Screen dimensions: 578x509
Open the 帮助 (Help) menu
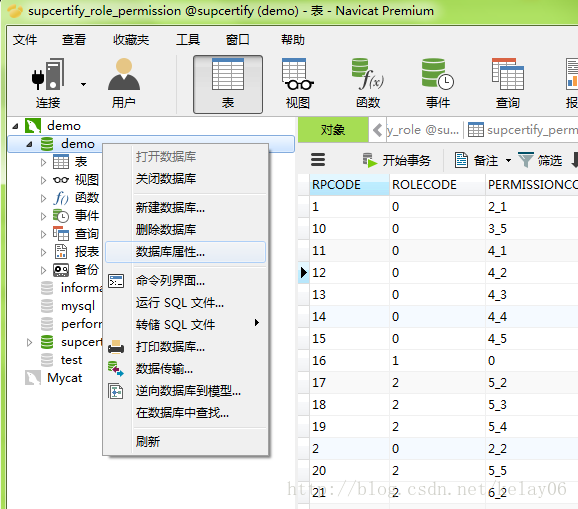tap(293, 39)
